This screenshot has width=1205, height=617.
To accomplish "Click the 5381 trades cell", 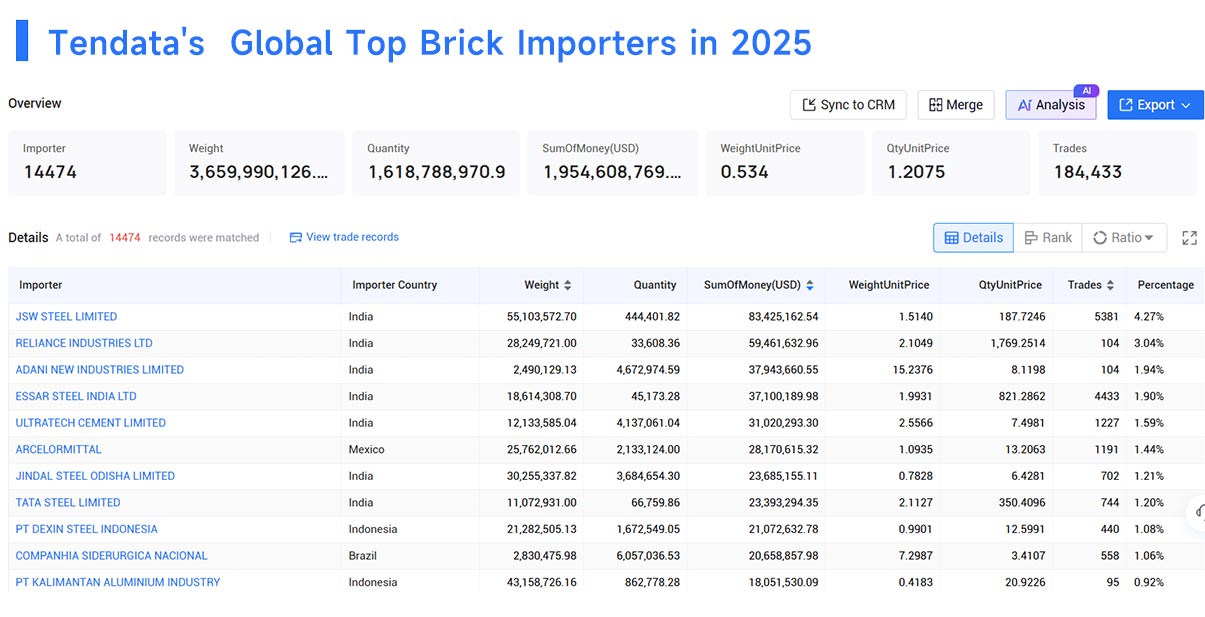I will click(1108, 316).
